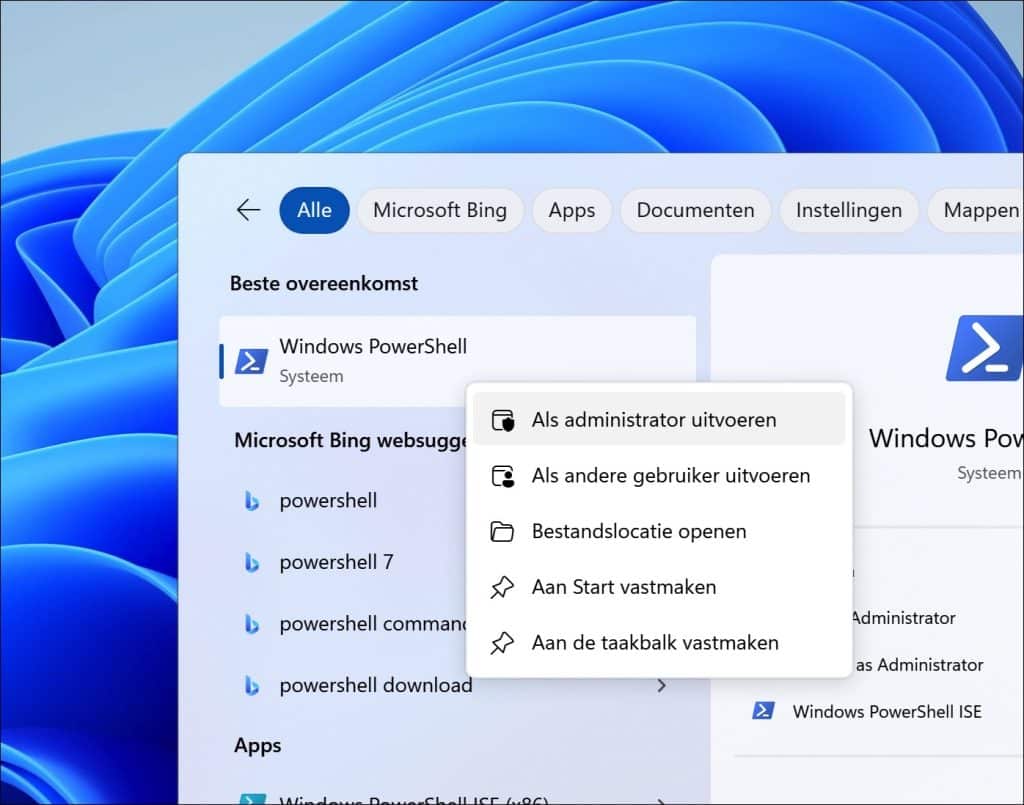1024x805 pixels.
Task: Click the Windows PowerShell ISE icon
Action: (763, 710)
